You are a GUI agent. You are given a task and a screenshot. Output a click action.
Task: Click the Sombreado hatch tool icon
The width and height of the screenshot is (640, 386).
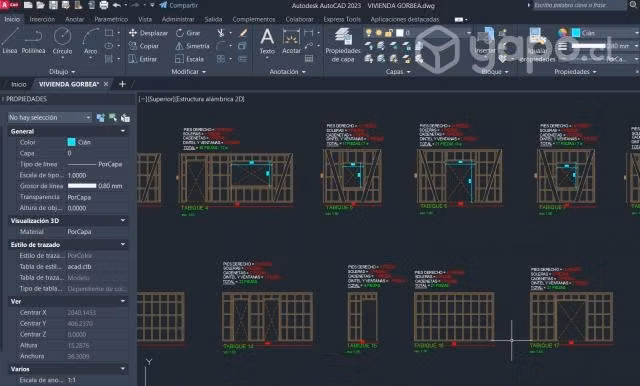pos(109,59)
